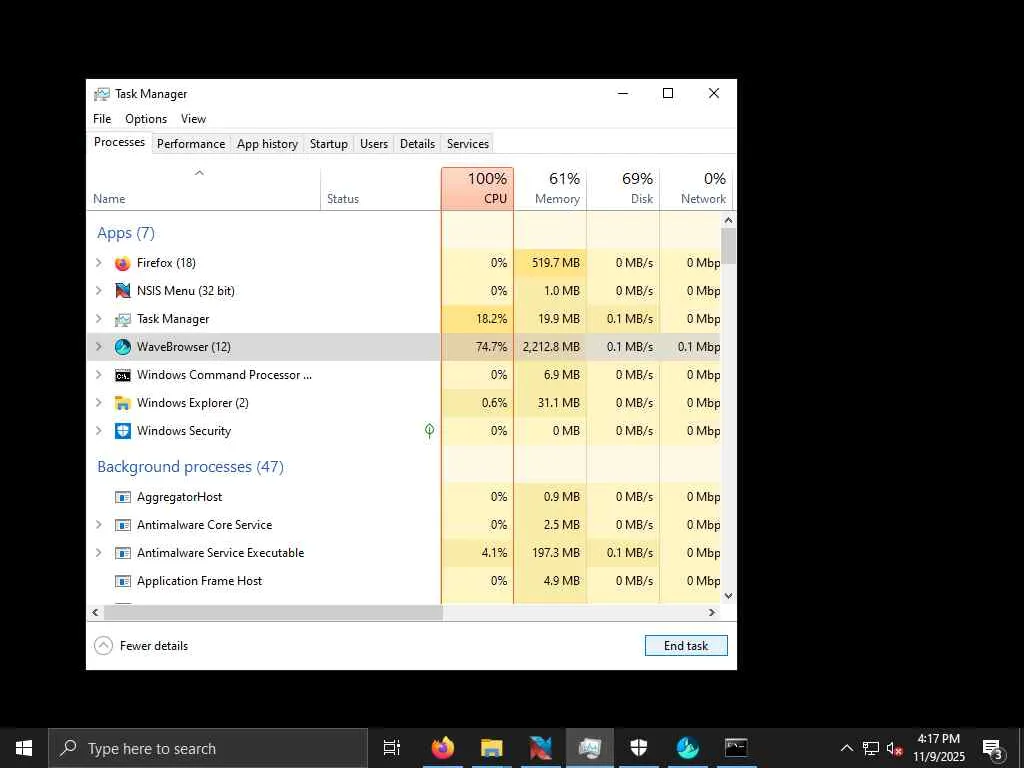Click the Antimalware Service Executable icon

click(x=122, y=553)
